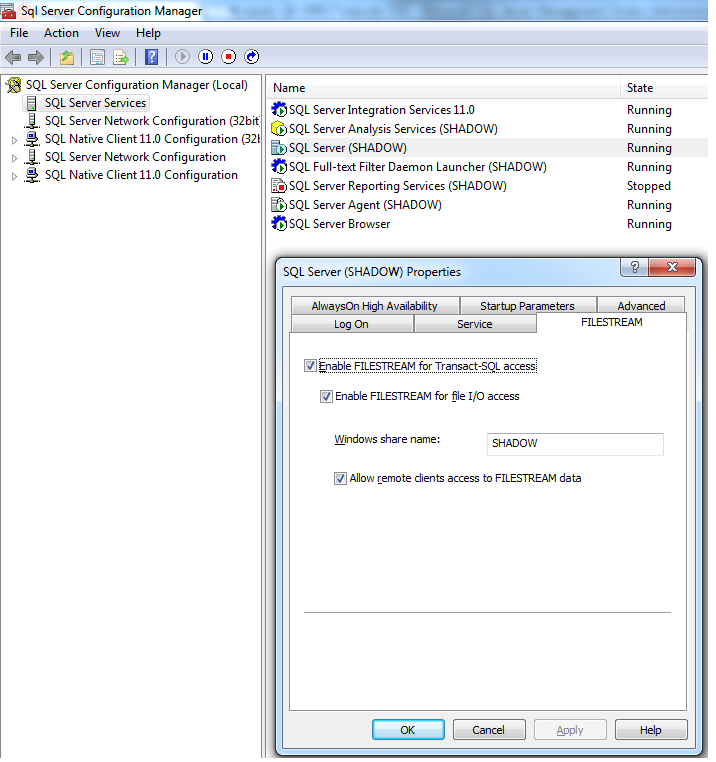The image size is (716, 762).
Task: Click the Cancel button in Properties dialog
Action: [489, 730]
